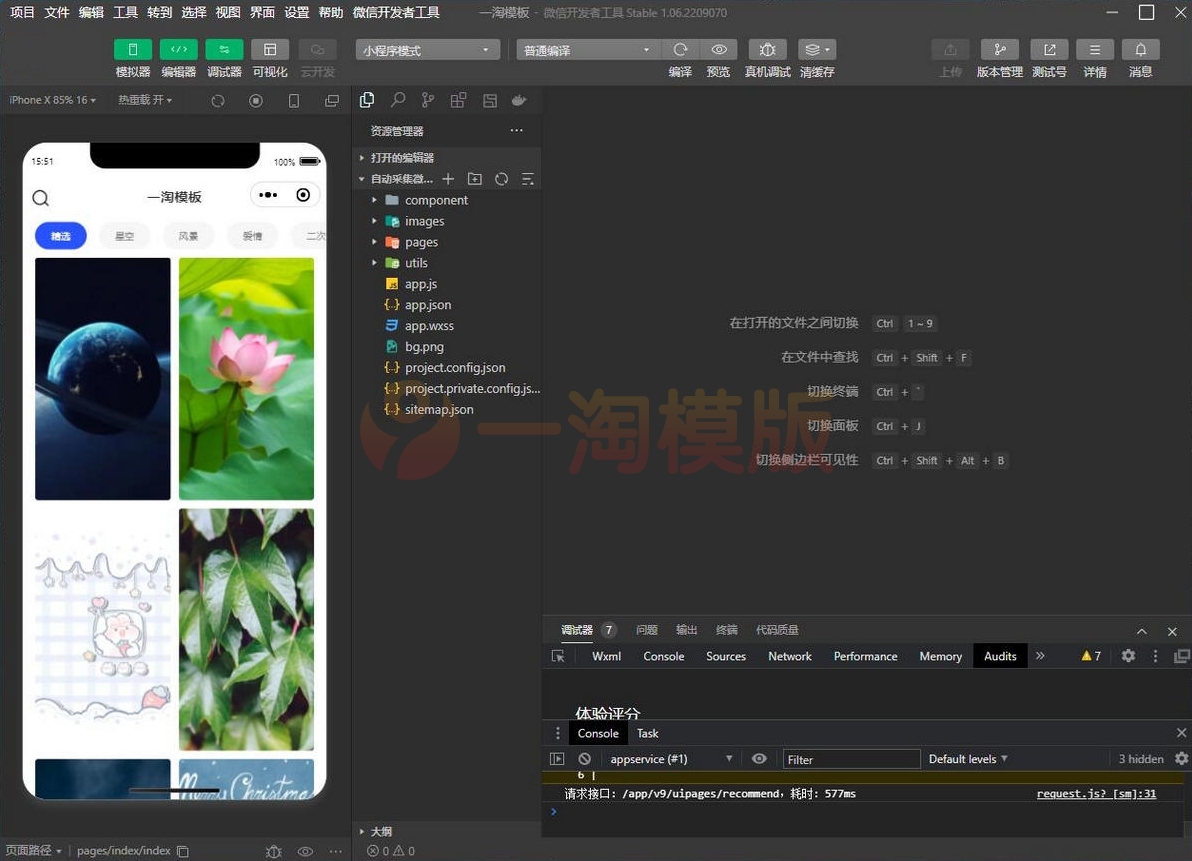The image size is (1192, 861).
Task: Switch to the Performance tab
Action: [x=865, y=656]
